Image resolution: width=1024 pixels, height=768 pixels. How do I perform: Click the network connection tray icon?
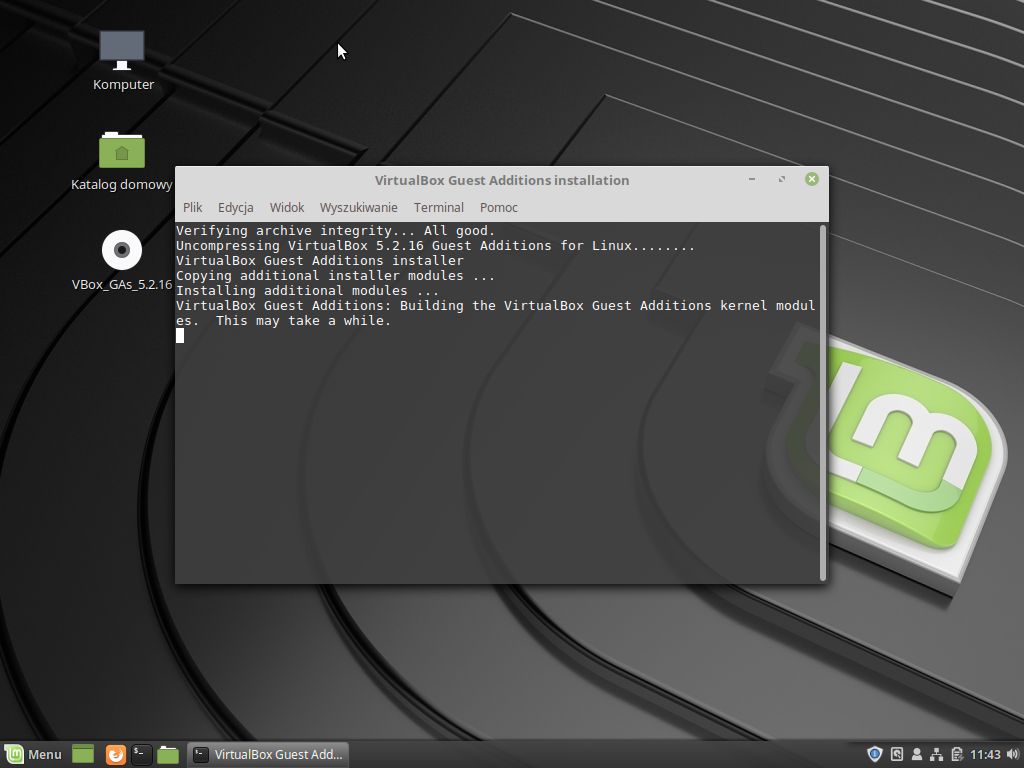936,754
